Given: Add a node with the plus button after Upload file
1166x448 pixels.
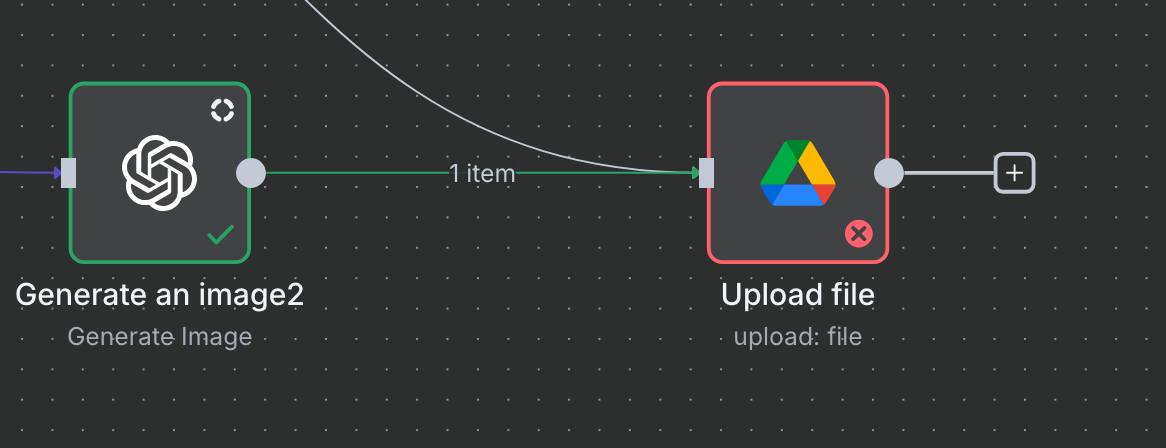Looking at the screenshot, I should point(1014,173).
